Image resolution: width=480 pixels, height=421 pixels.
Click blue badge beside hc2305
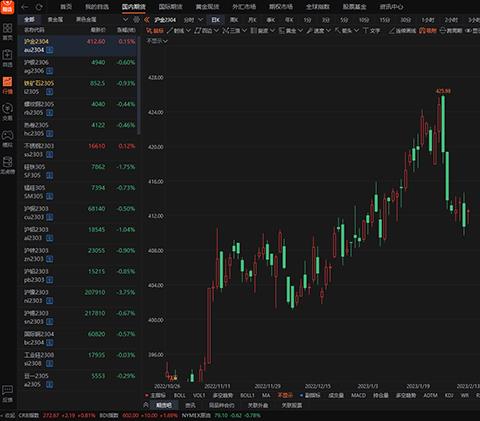[x=50, y=134]
